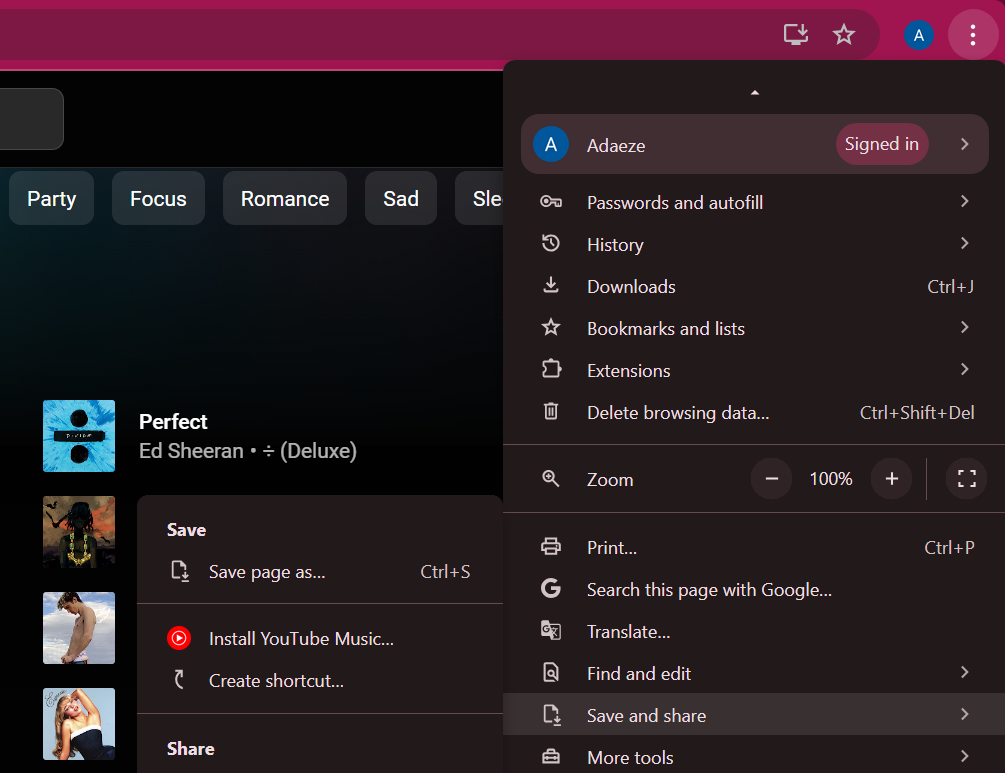Click the trash icon for Delete browsing data
This screenshot has height=773, width=1005.
[x=551, y=412]
